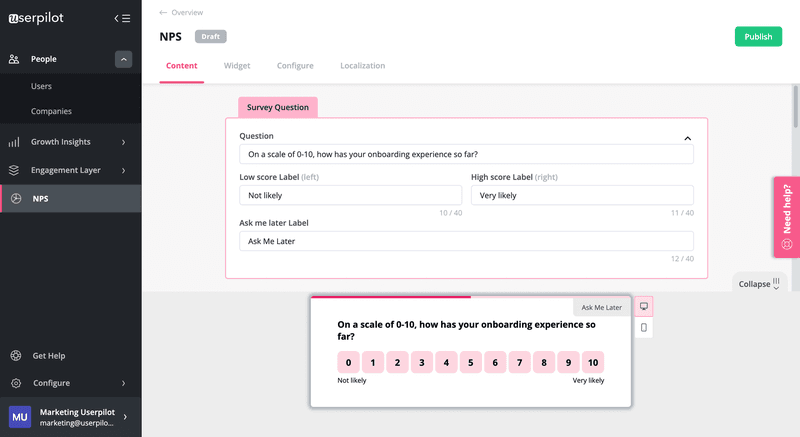This screenshot has width=800, height=437.
Task: Collapse the People section
Action: point(123,59)
